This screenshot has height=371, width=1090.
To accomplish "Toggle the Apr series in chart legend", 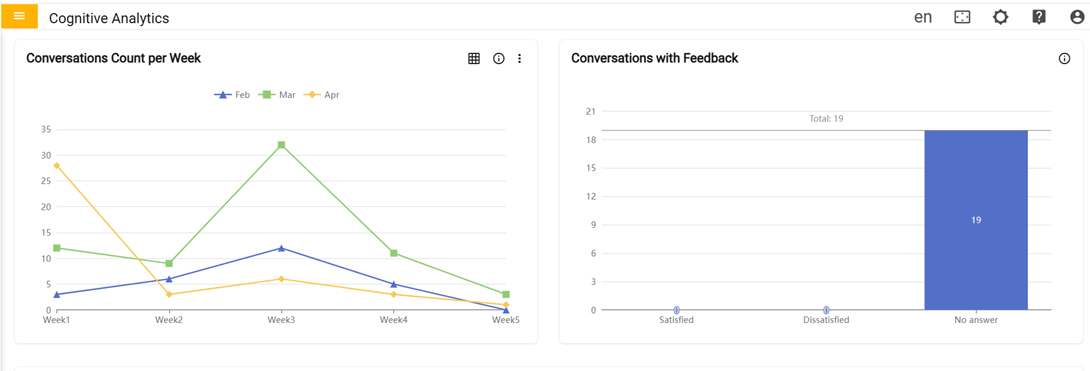I will pyautogui.click(x=321, y=95).
